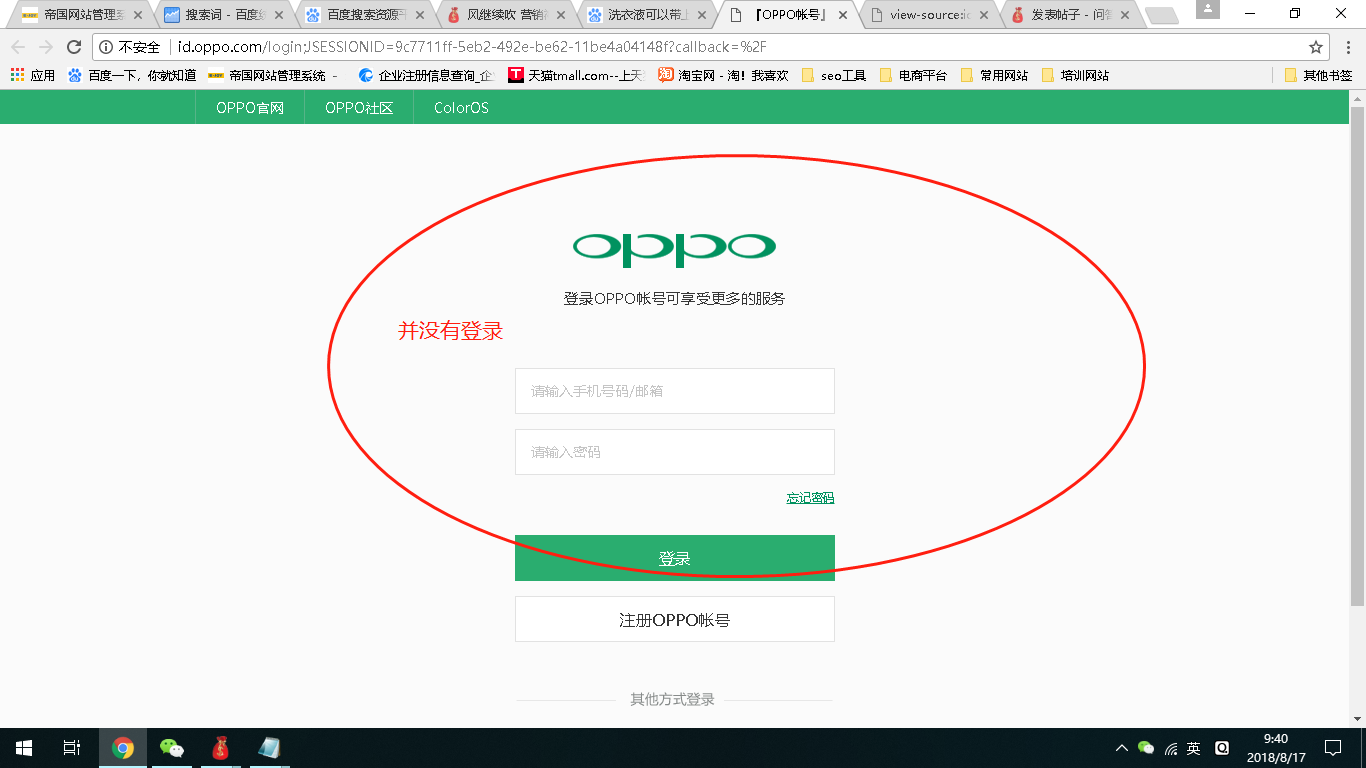Open the OPPO官网 menu item

click(x=249, y=107)
